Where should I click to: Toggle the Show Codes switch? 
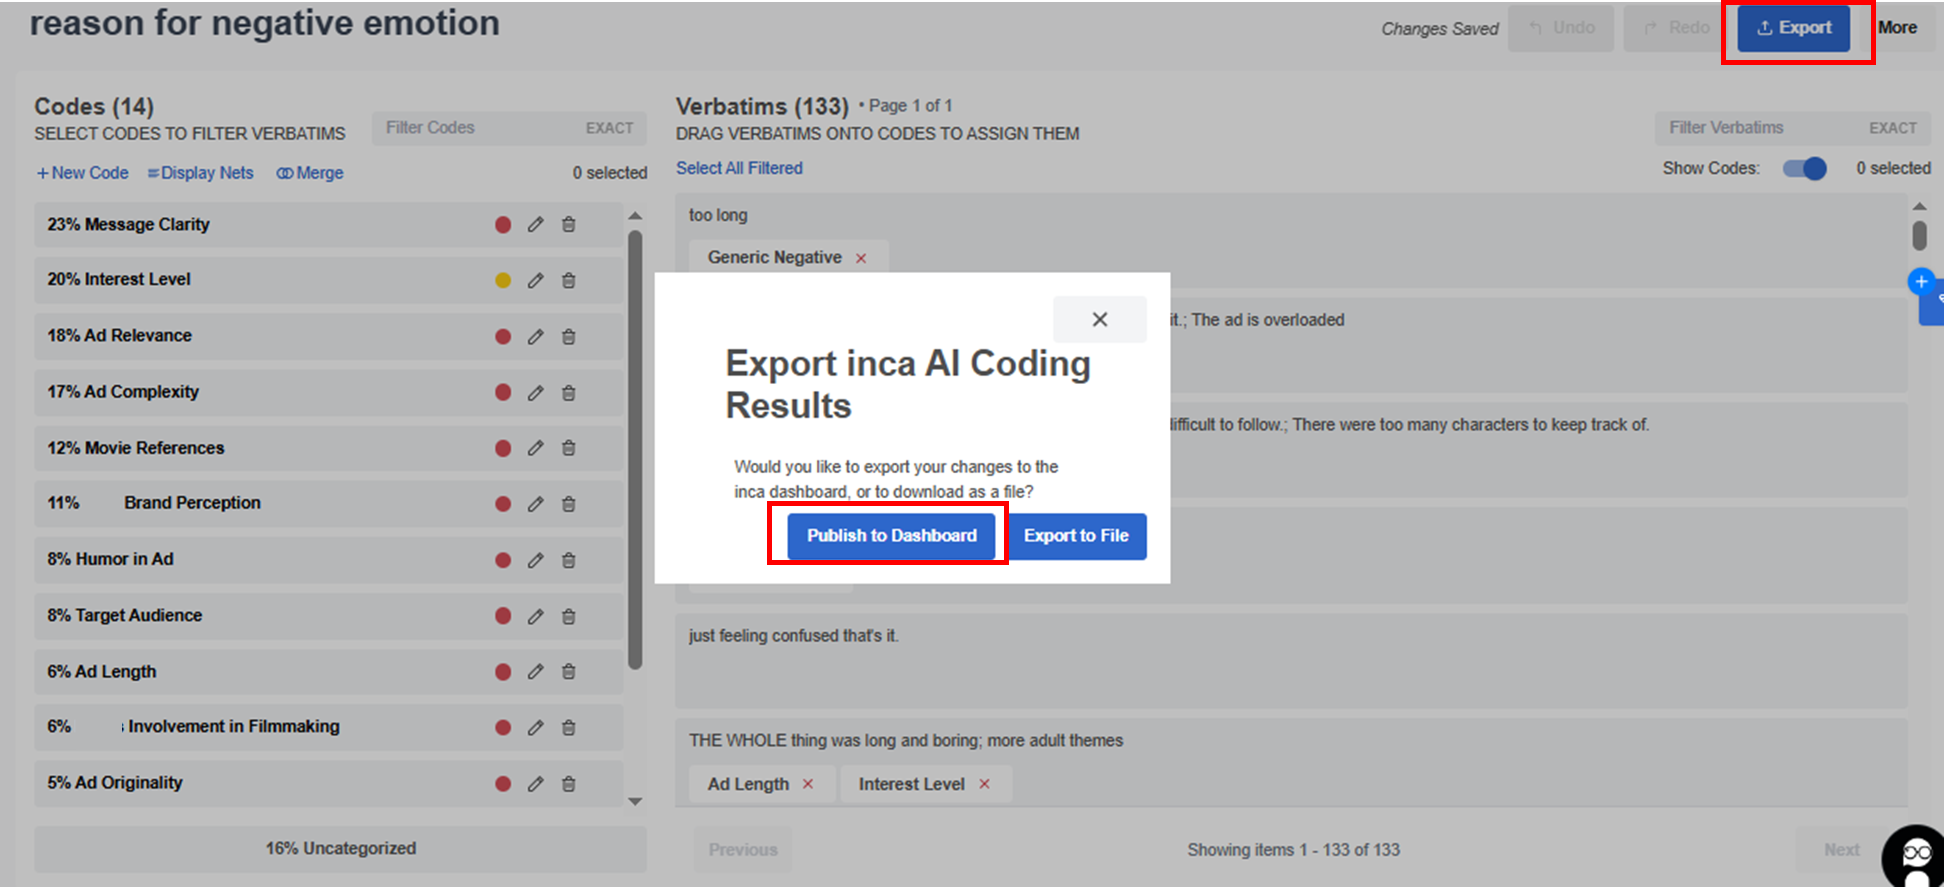pos(1805,168)
